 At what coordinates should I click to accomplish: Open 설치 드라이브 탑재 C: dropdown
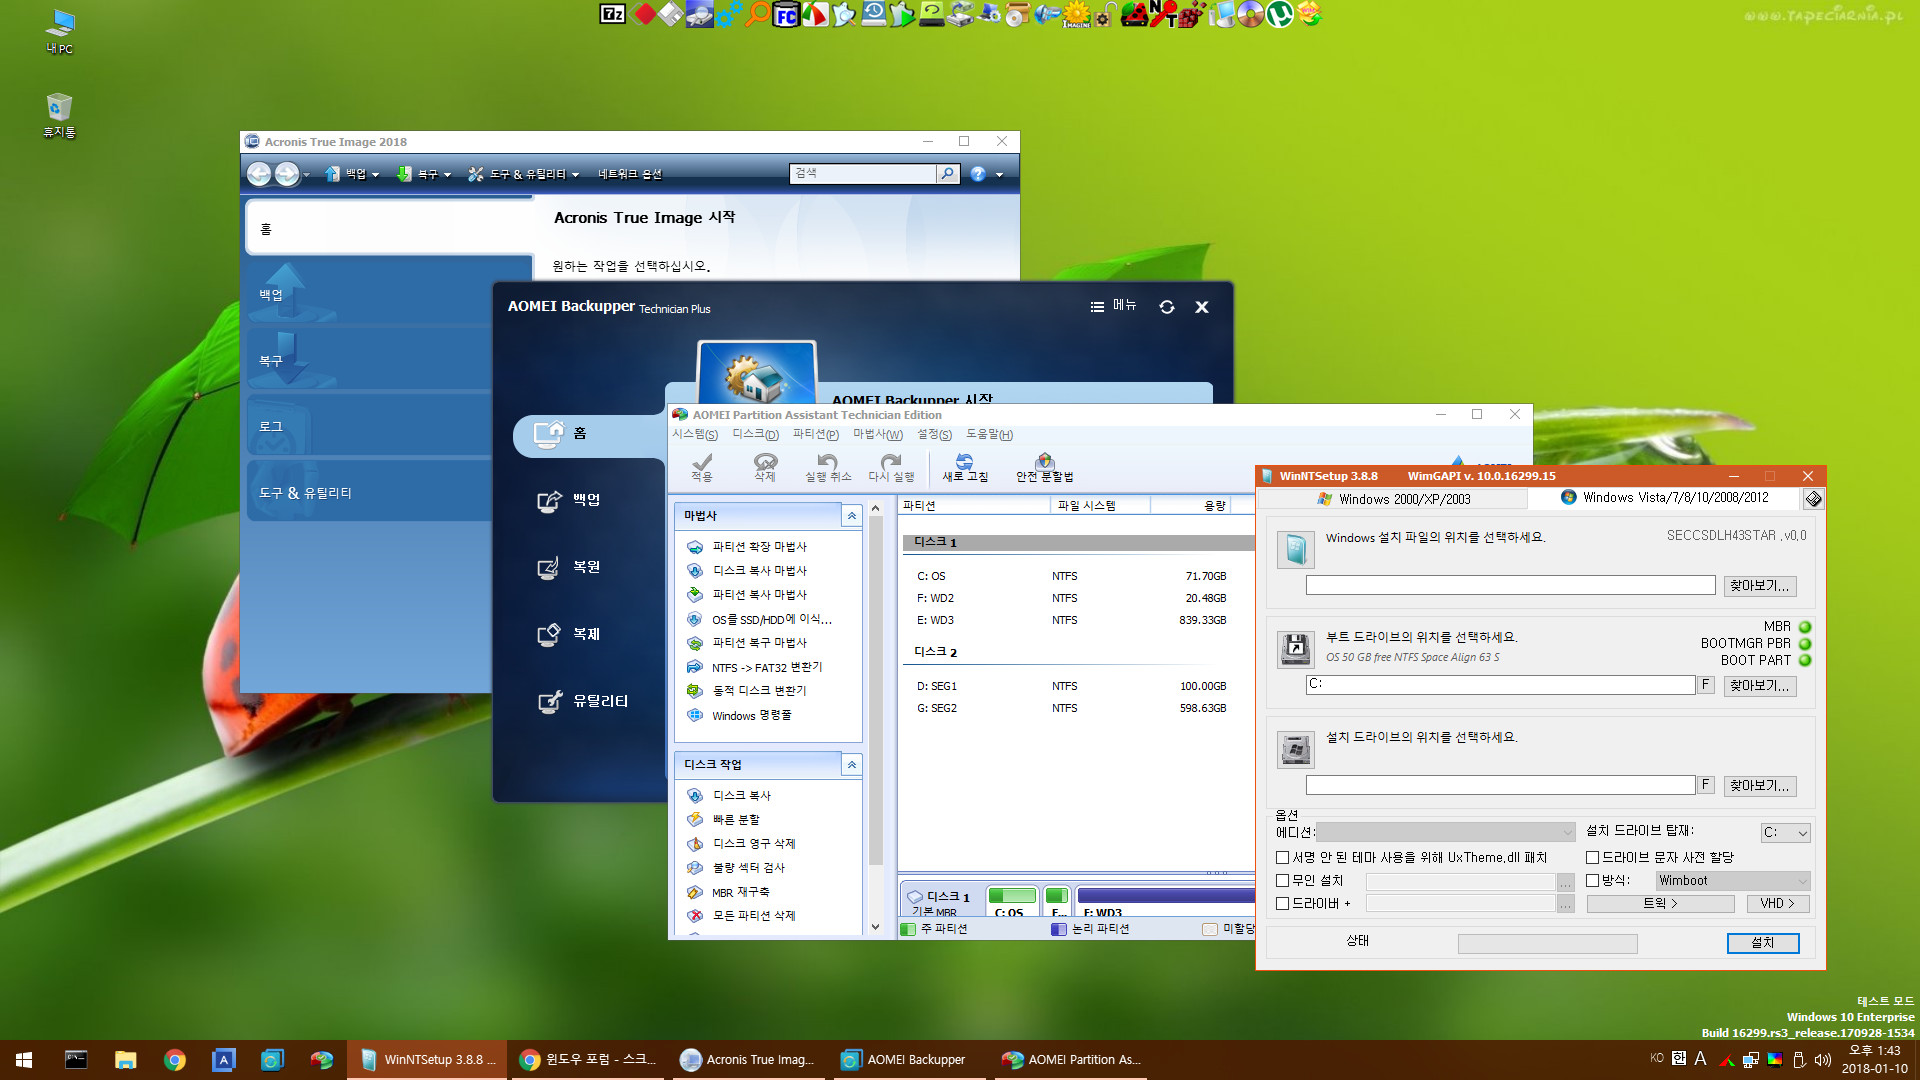[1785, 832]
